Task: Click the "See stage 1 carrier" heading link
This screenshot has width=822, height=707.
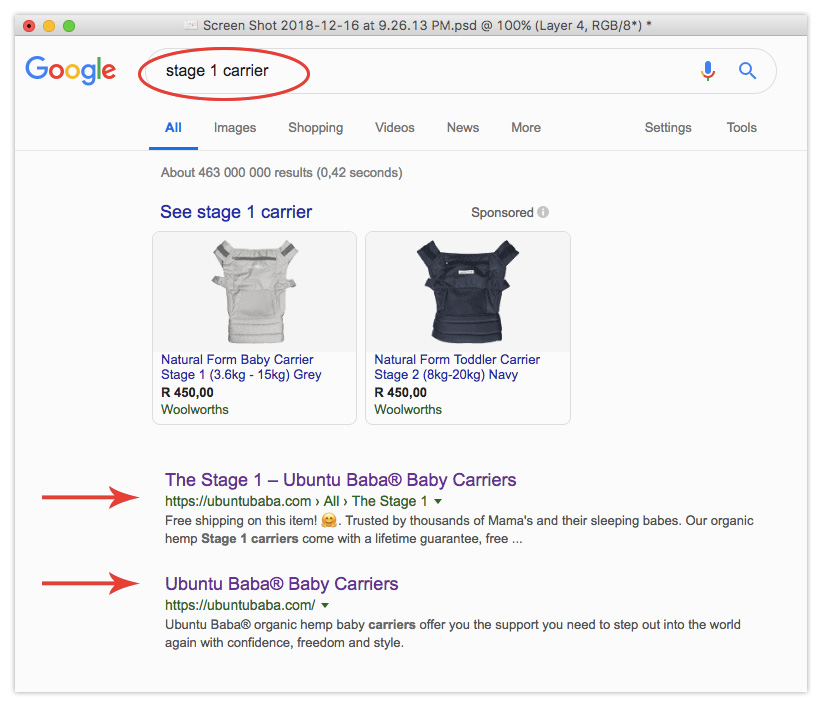Action: point(236,212)
